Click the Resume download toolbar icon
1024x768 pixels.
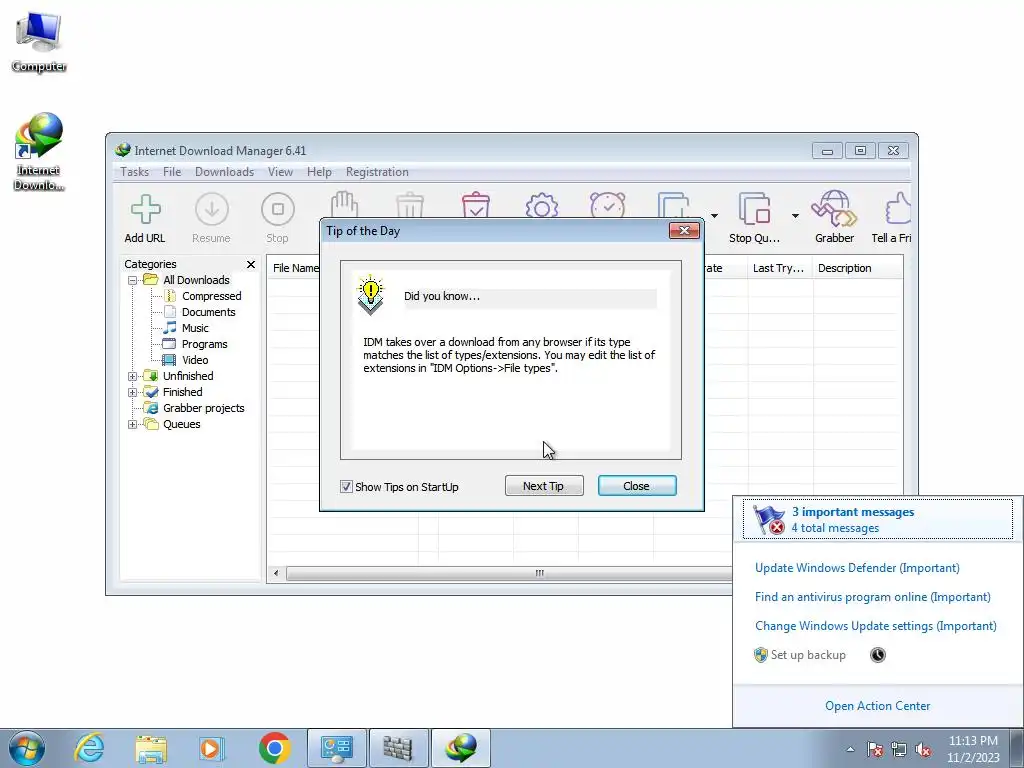point(212,218)
